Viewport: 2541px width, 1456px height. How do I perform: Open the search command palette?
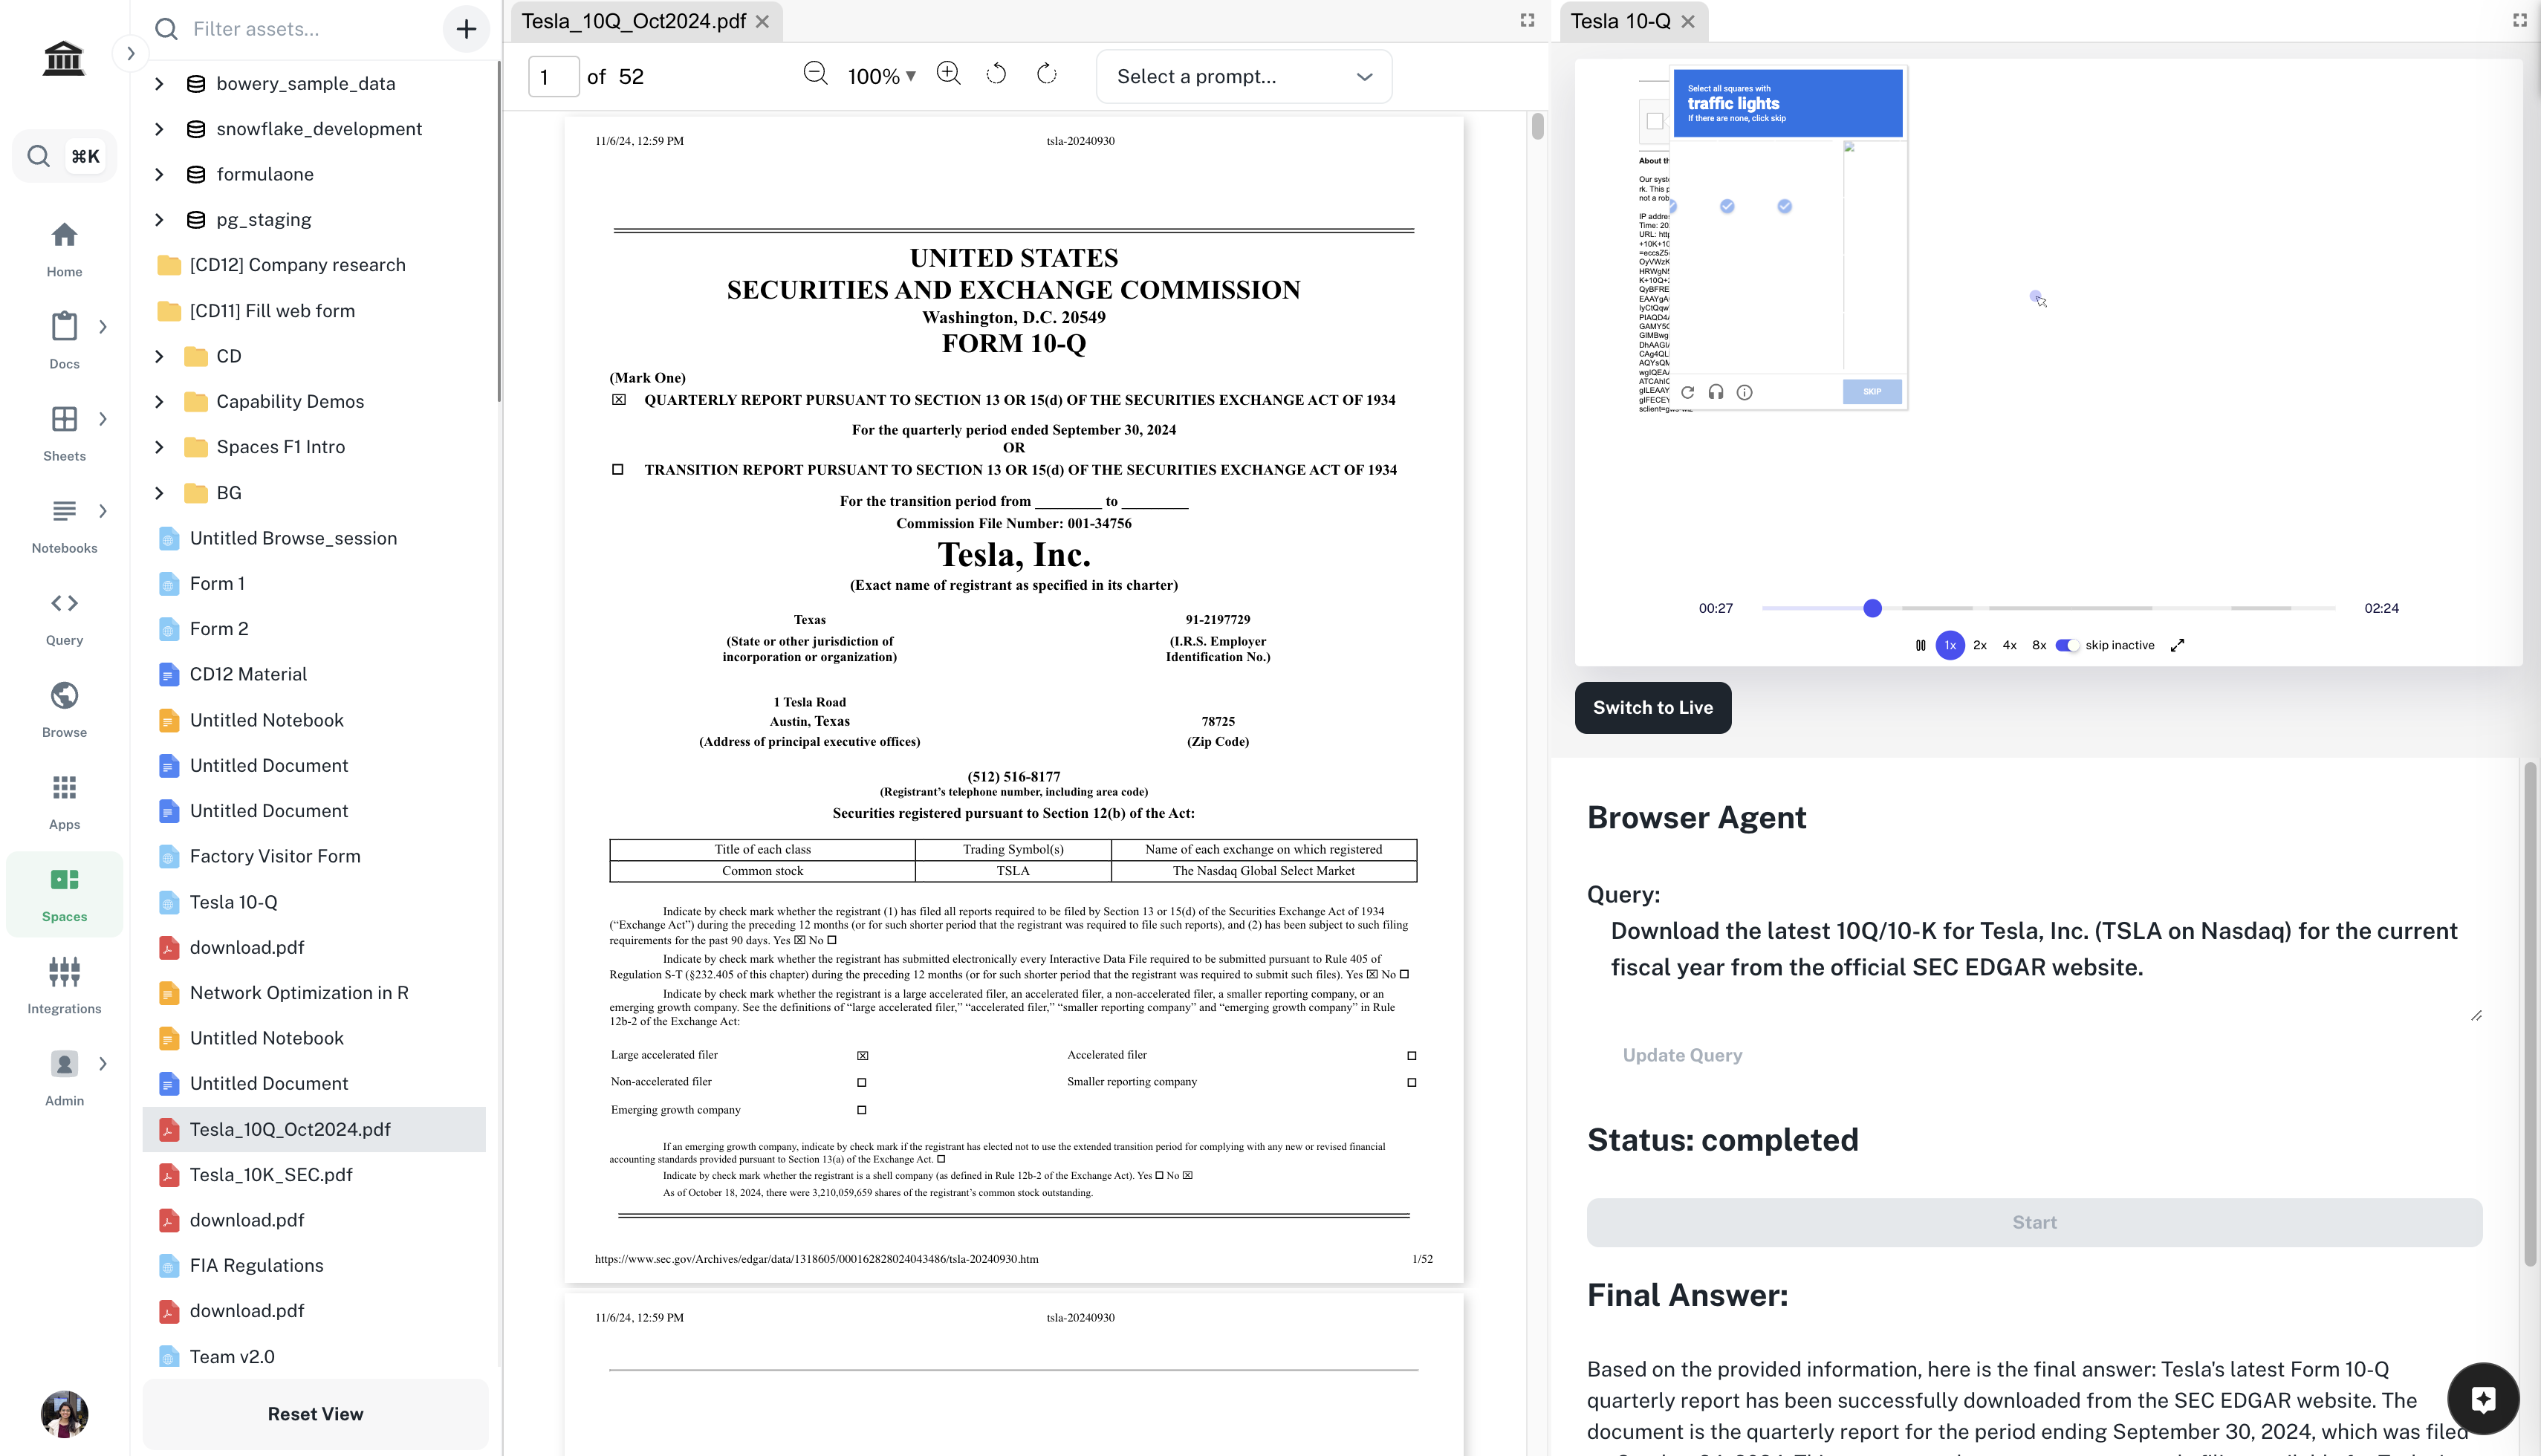[64, 156]
